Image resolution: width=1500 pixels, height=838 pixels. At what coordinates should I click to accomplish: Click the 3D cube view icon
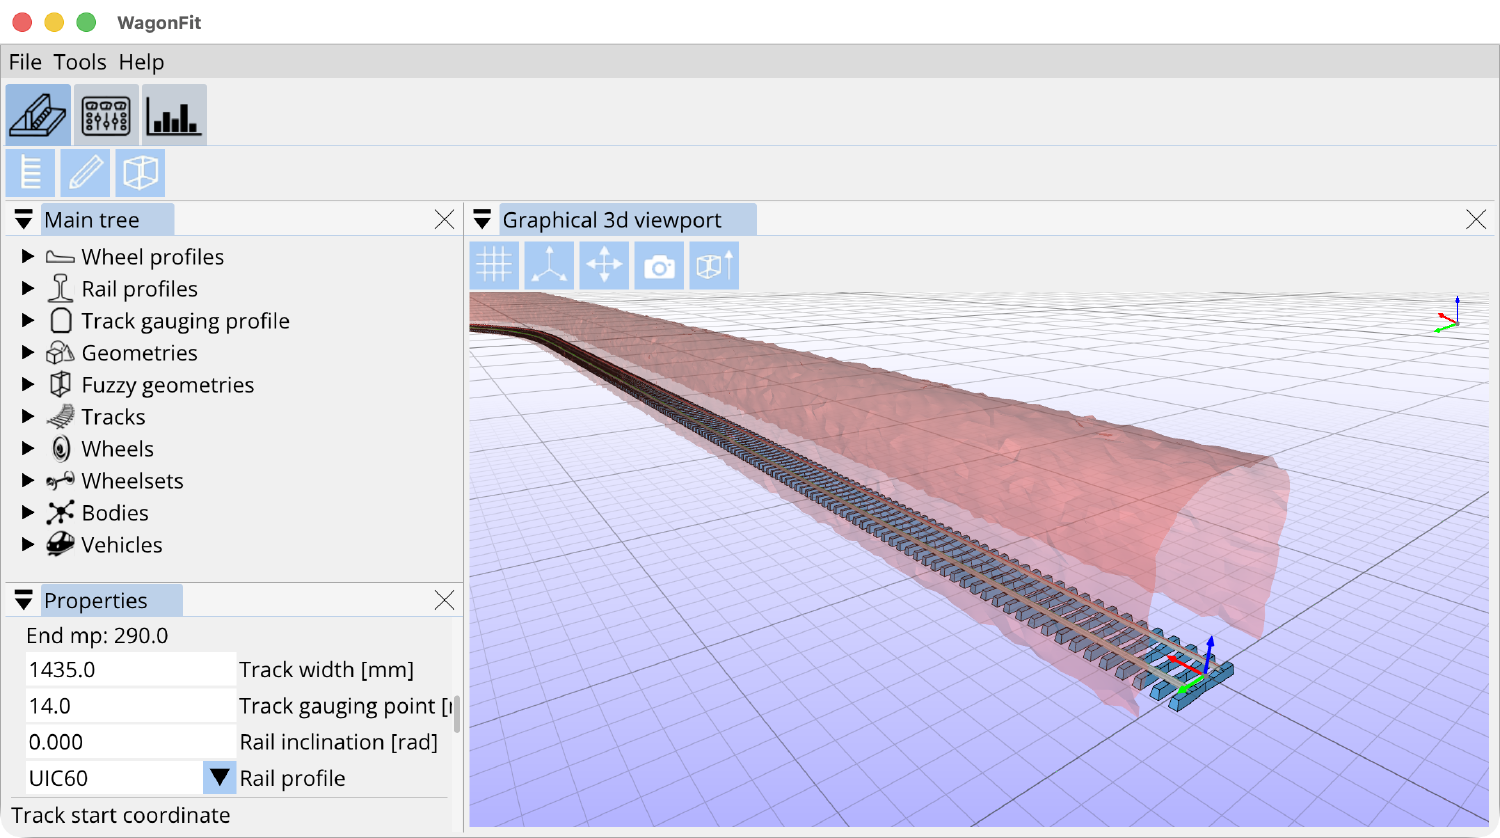click(140, 172)
